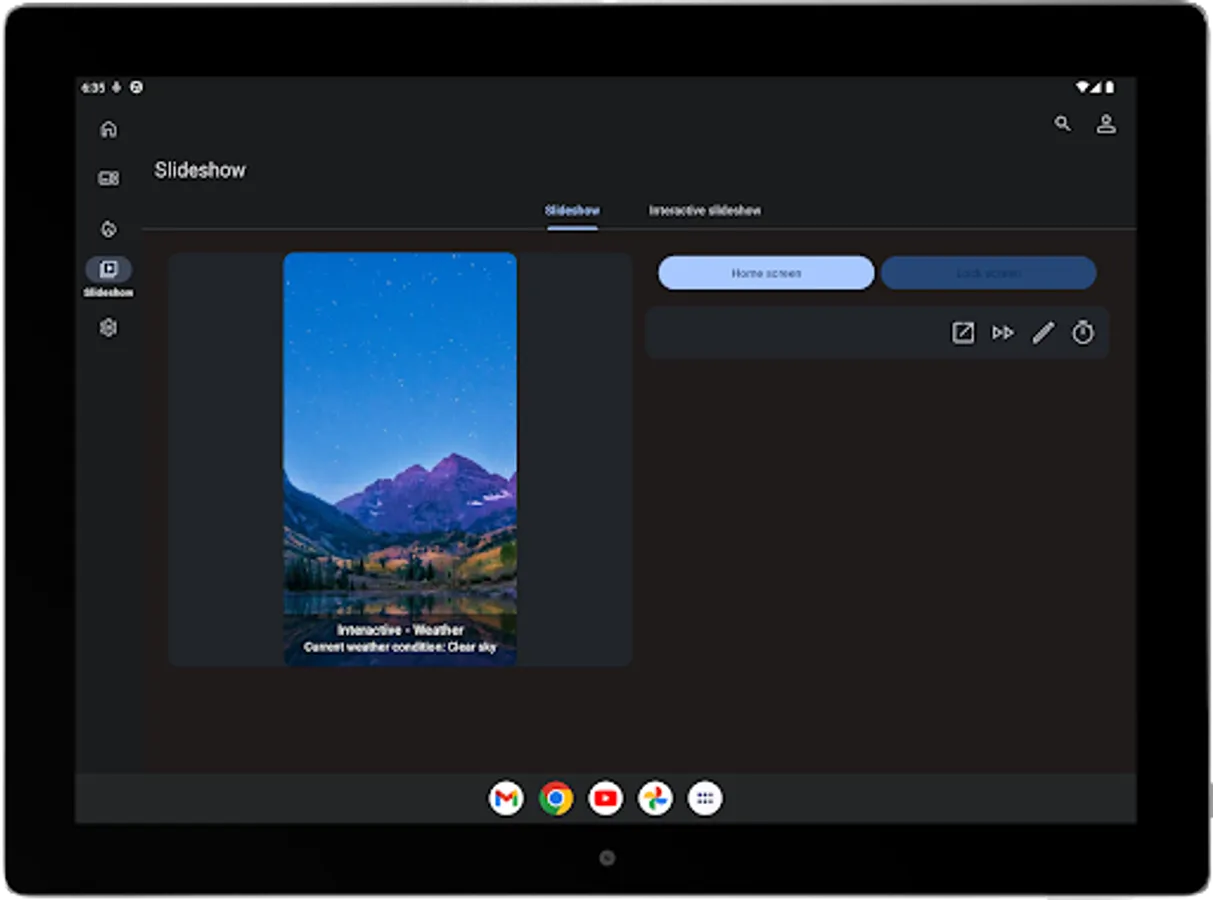The height and width of the screenshot is (900, 1213).
Task: Open the live wallpaper sidebar icon
Action: [109, 179]
